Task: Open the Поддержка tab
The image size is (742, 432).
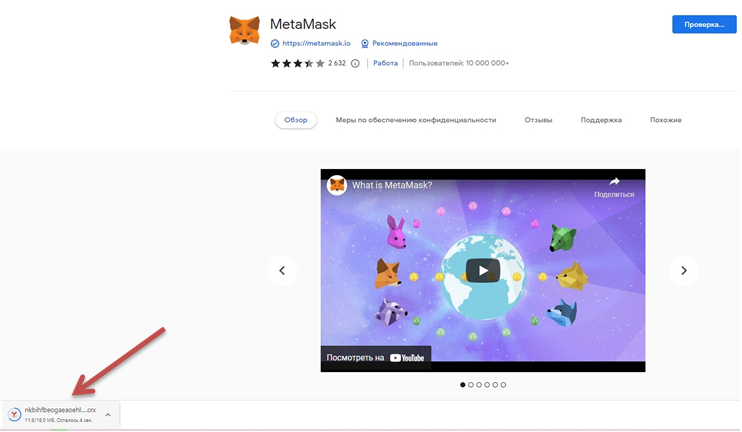Action: tap(601, 120)
